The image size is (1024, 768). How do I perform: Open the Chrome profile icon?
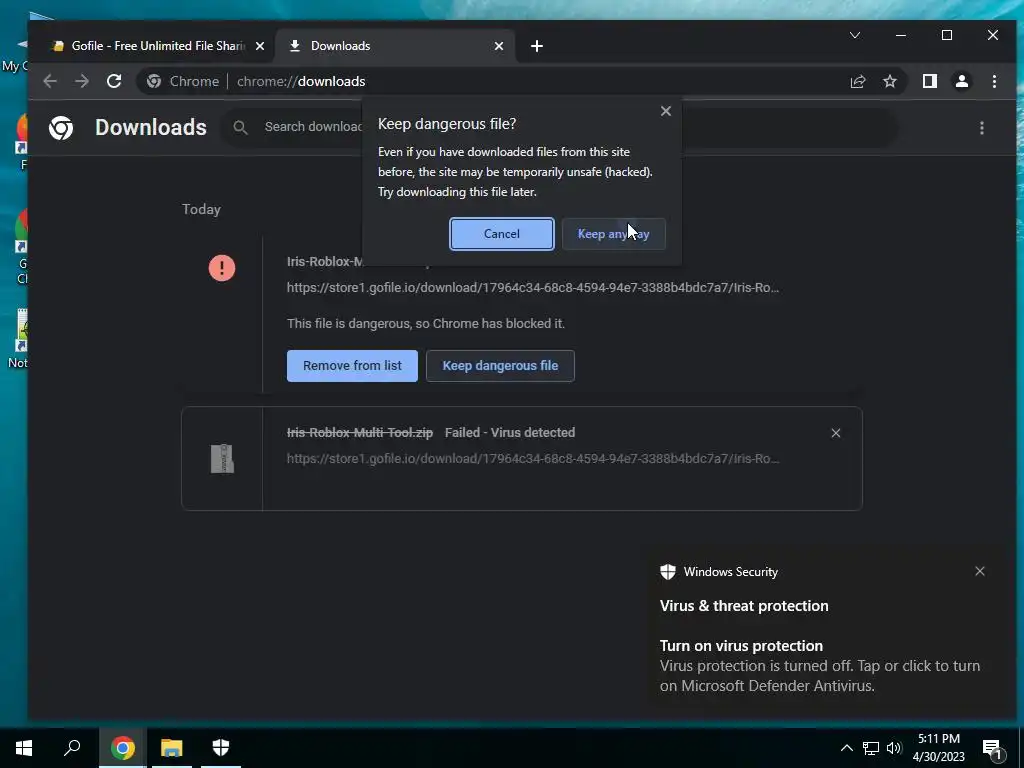(x=962, y=81)
